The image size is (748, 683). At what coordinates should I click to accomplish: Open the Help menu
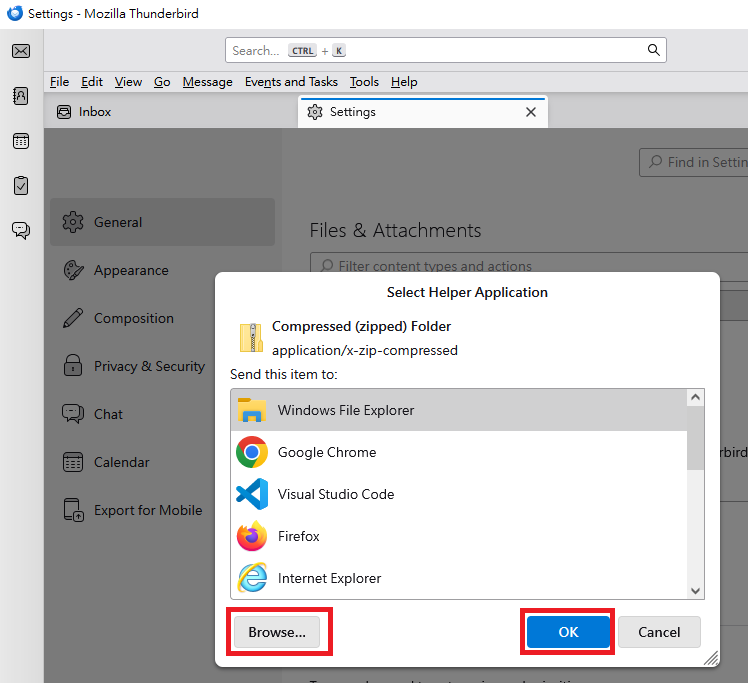(x=404, y=82)
